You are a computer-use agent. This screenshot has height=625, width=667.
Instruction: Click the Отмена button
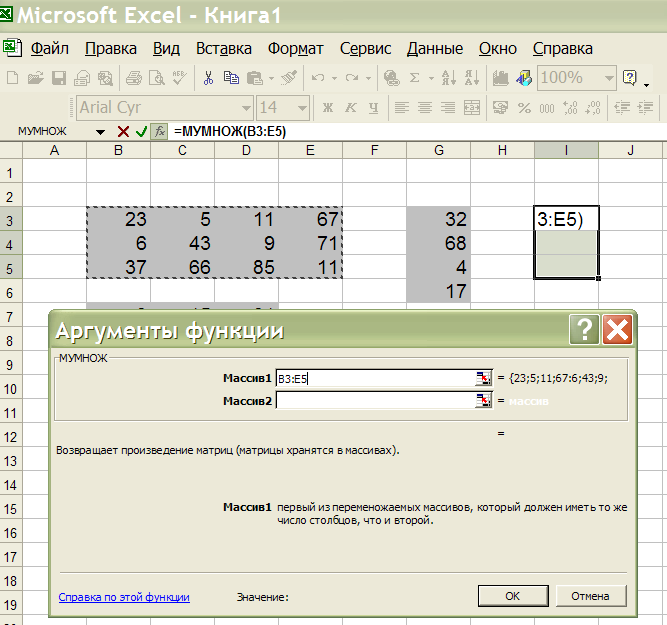[x=590, y=596]
